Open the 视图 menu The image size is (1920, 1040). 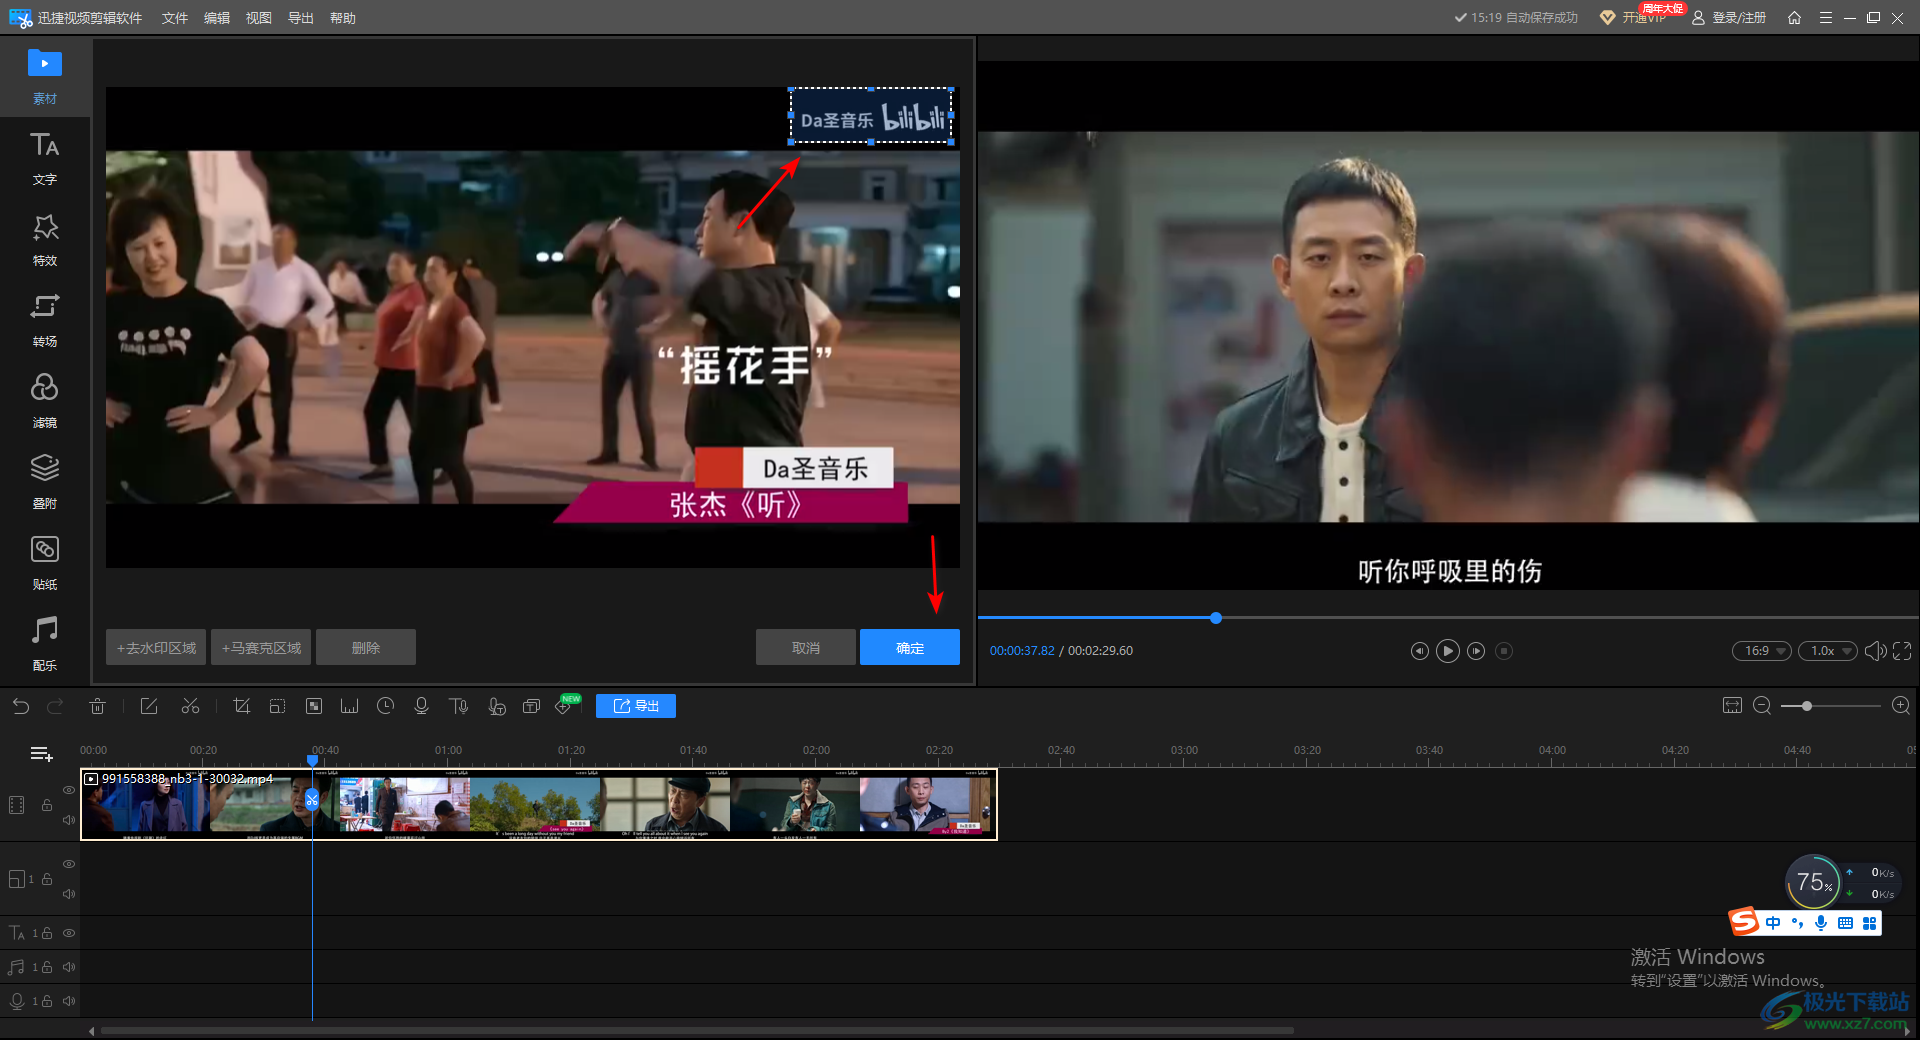259,18
